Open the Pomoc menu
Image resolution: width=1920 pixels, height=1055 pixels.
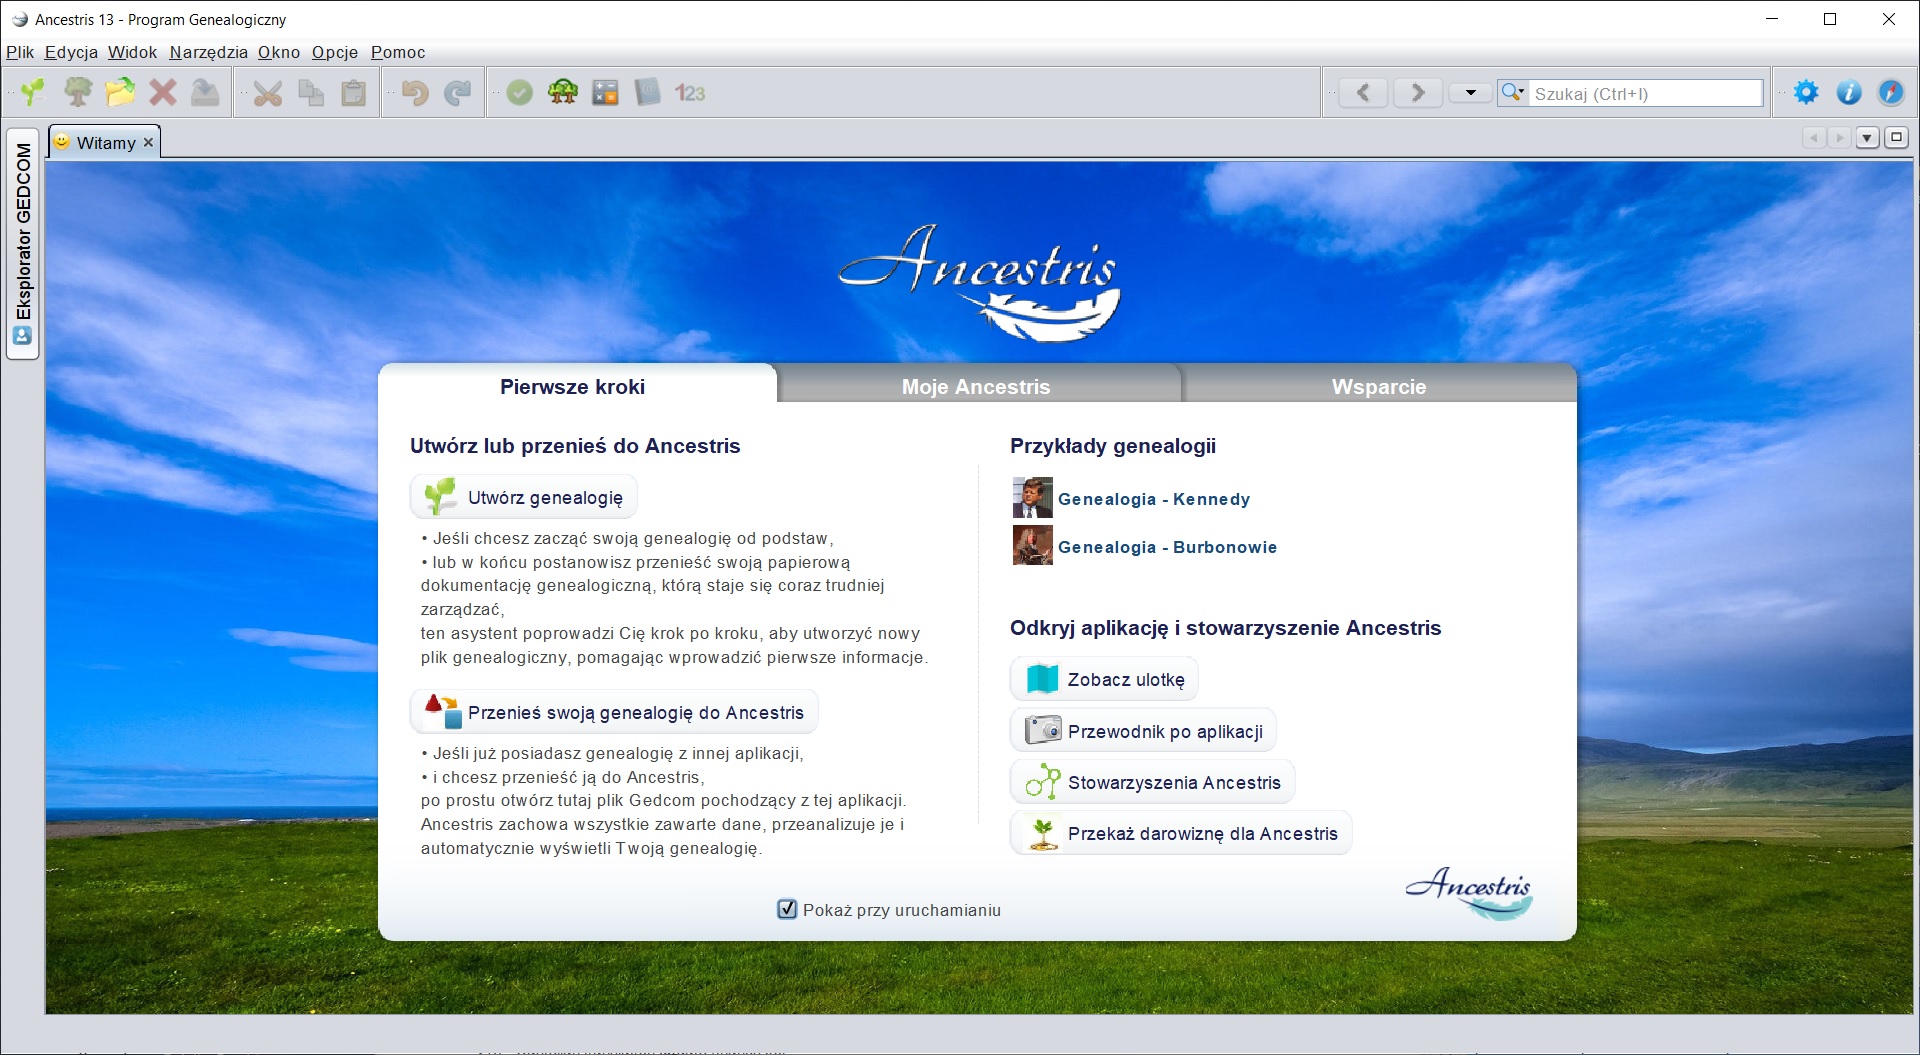pos(398,52)
